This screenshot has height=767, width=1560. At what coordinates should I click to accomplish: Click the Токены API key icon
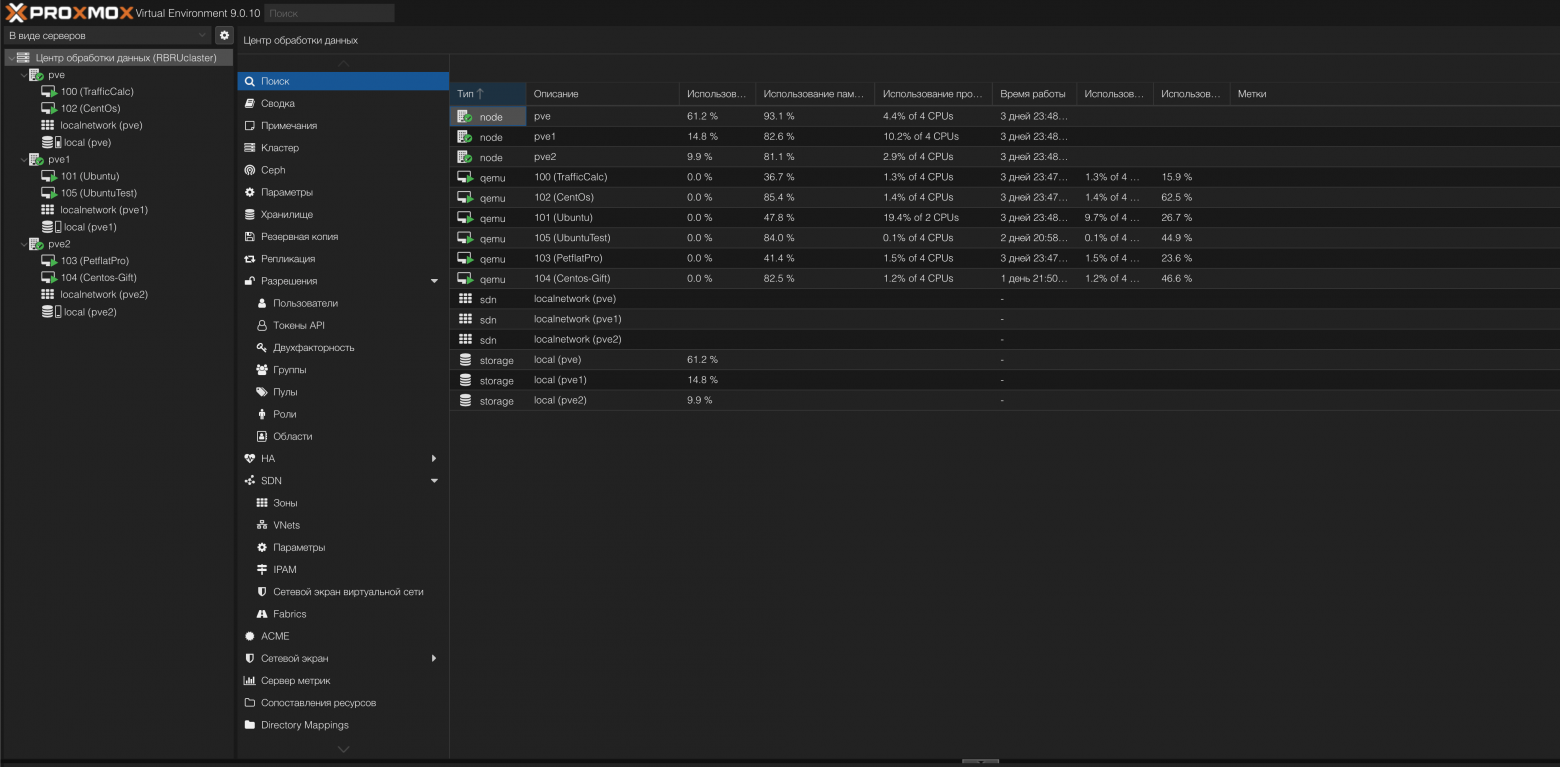pos(262,326)
